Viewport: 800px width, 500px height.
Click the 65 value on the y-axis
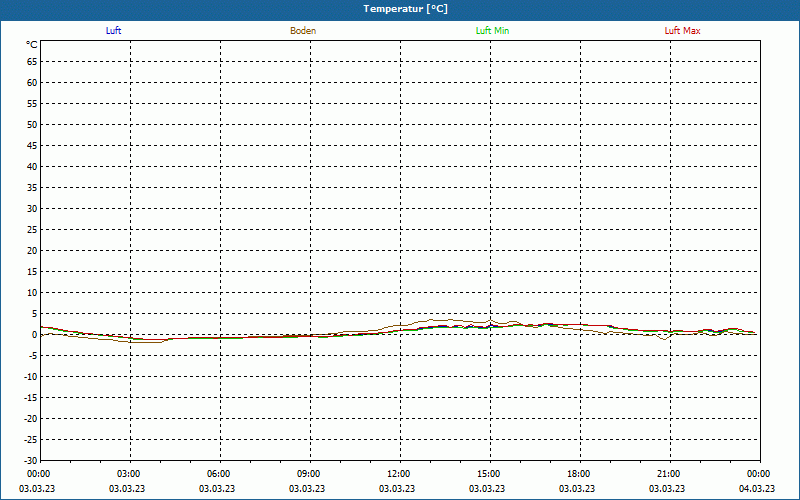tap(32, 62)
